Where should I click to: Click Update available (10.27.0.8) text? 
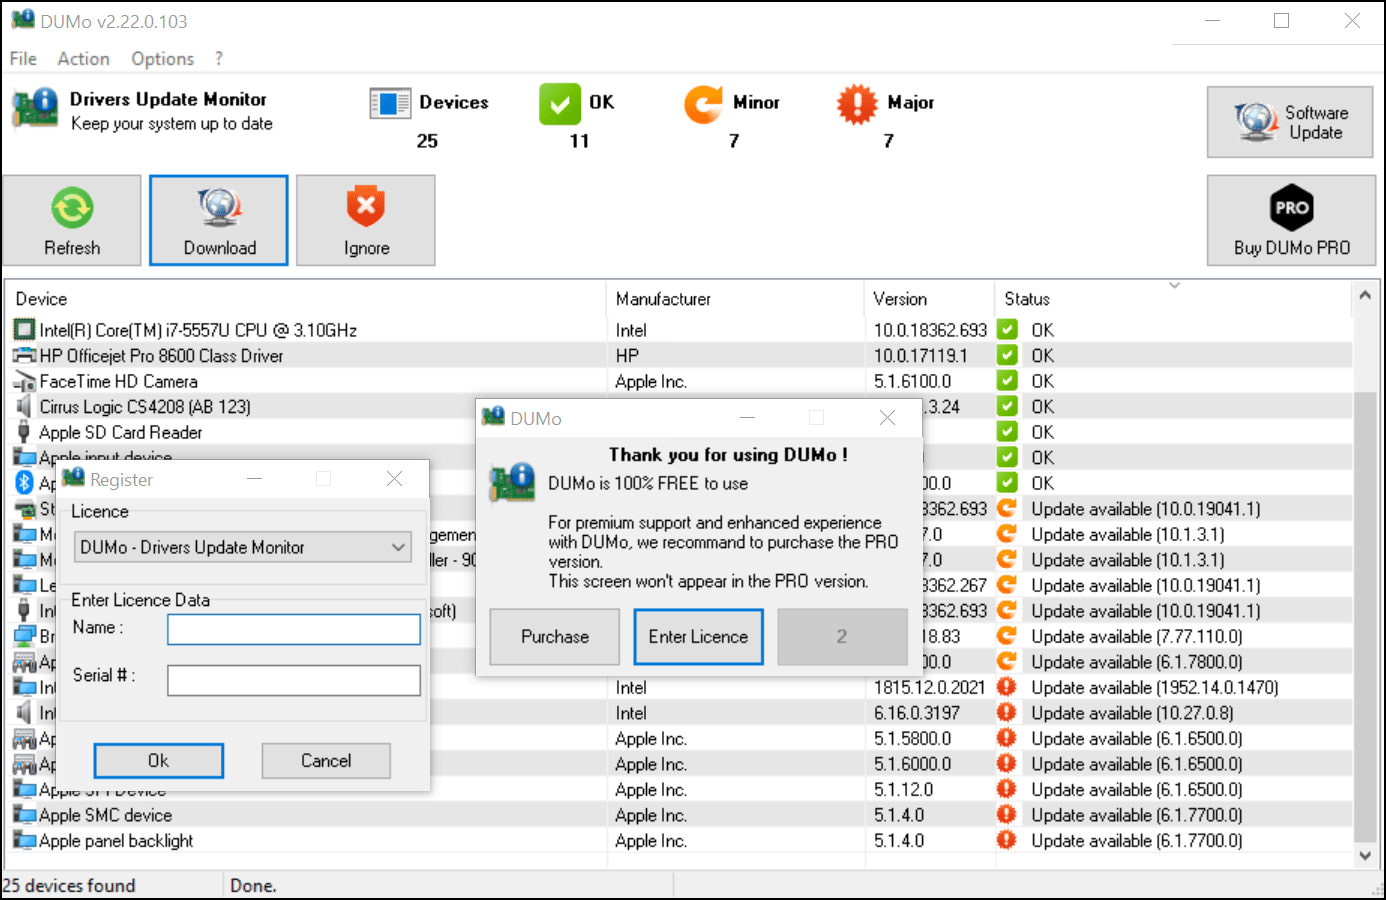click(x=1132, y=713)
